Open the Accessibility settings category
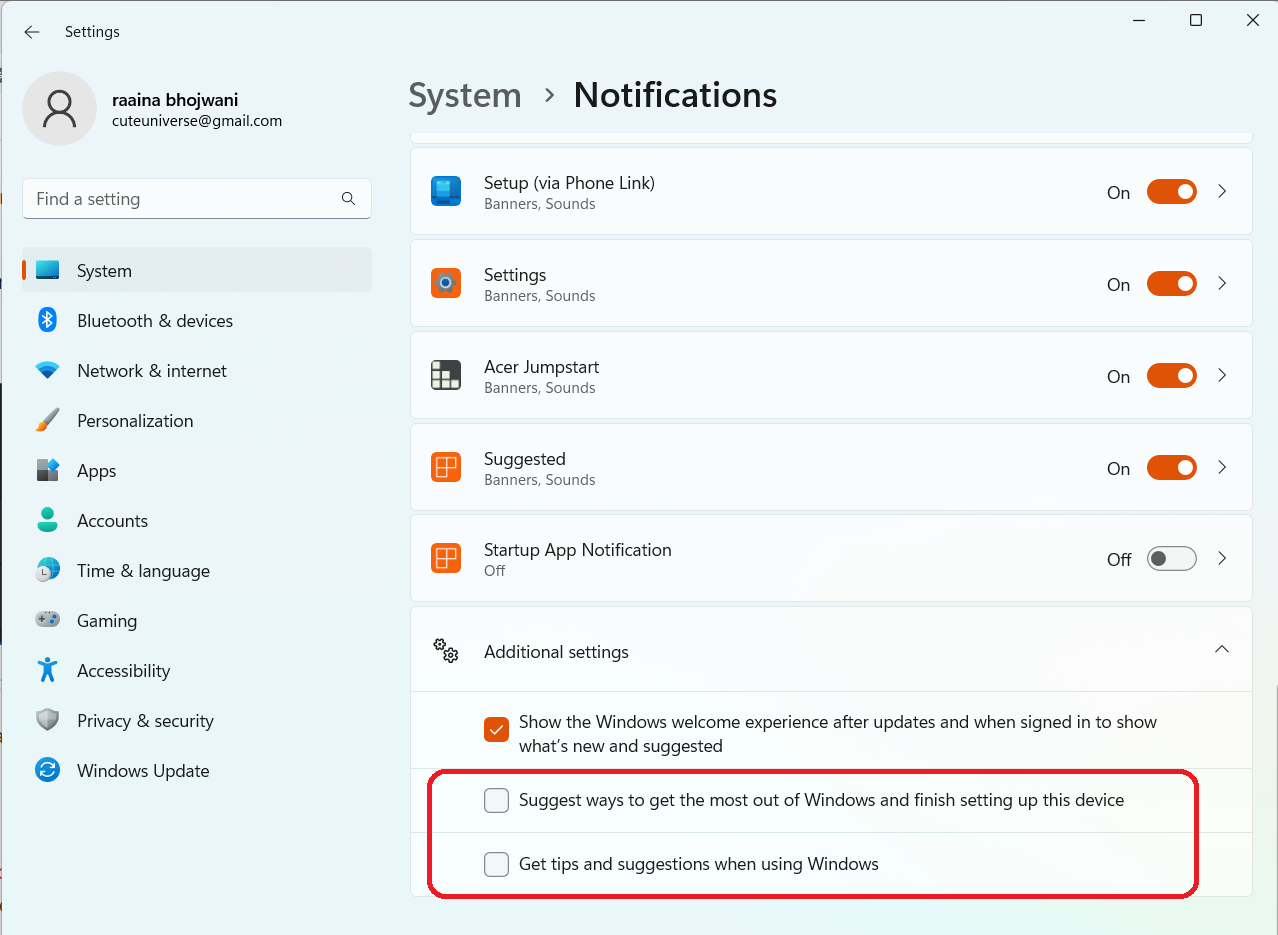This screenshot has height=935, width=1278. tap(123, 671)
